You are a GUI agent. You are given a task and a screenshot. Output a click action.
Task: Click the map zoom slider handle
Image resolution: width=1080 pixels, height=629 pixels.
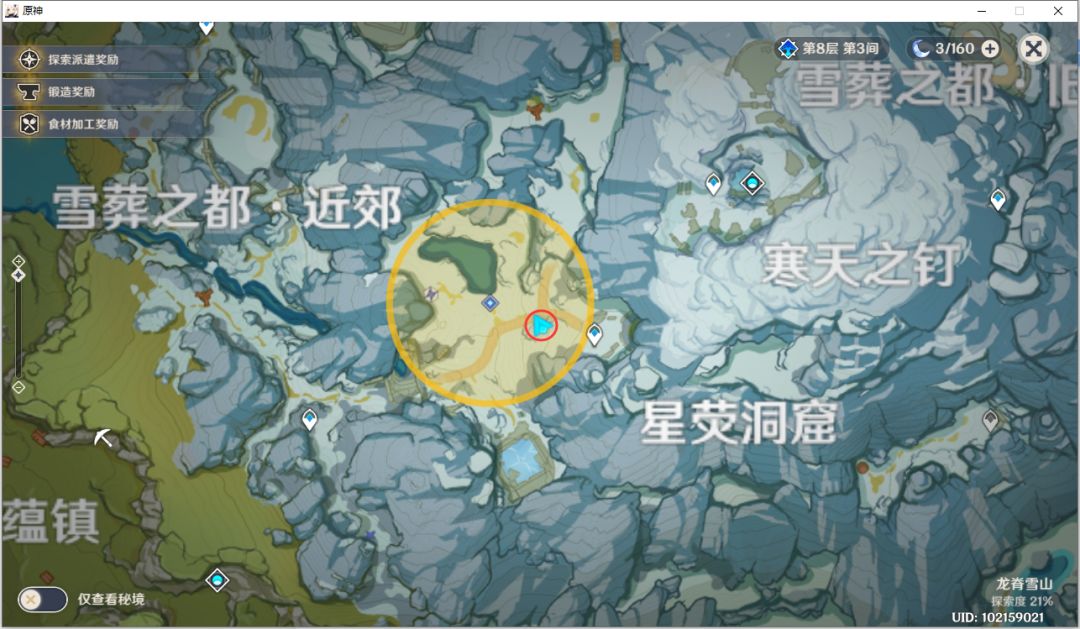click(x=19, y=275)
